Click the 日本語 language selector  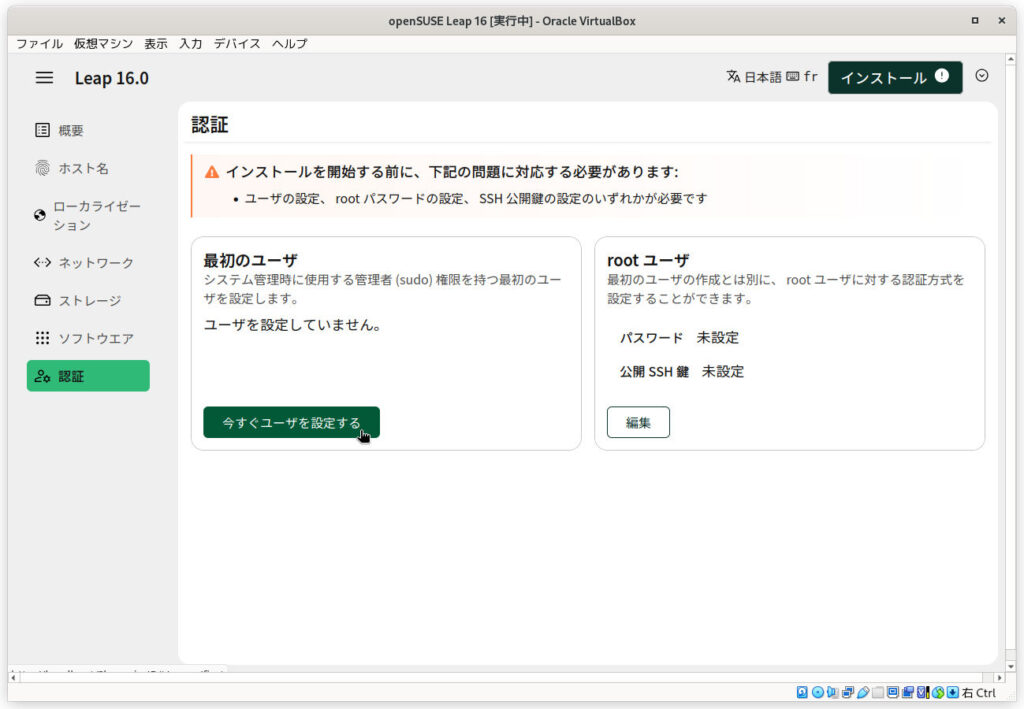pos(763,77)
